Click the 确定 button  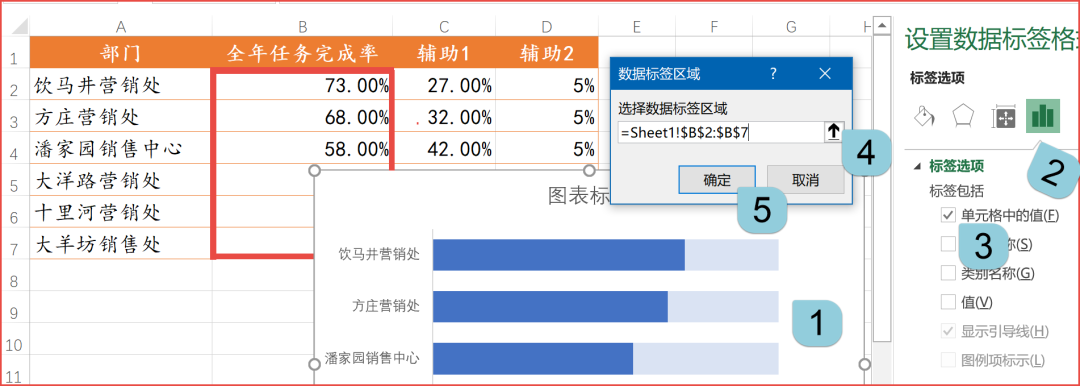(717, 181)
